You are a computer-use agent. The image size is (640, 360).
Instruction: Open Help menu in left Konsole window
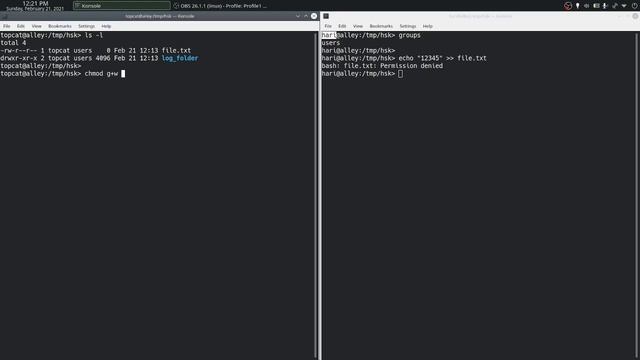tap(106, 26)
